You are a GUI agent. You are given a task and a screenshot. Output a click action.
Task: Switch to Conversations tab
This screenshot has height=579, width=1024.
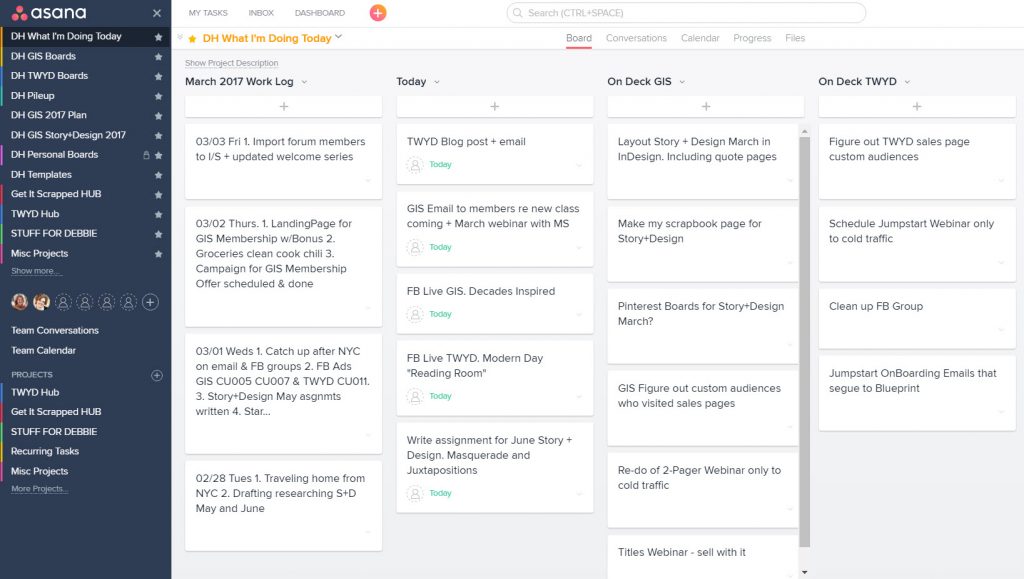coord(636,39)
